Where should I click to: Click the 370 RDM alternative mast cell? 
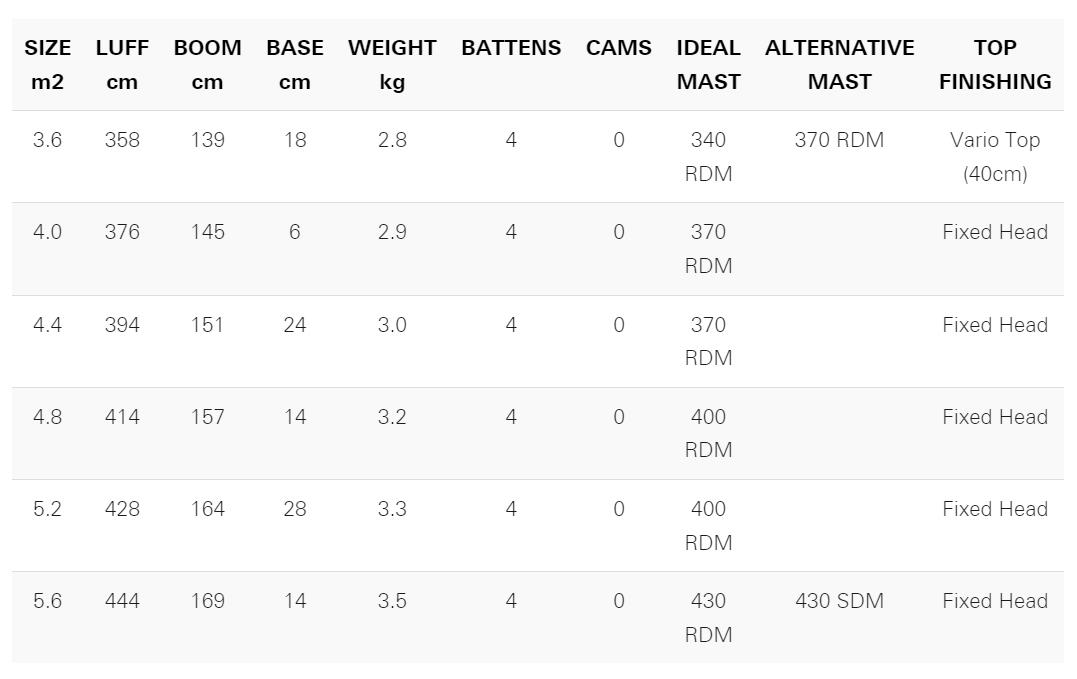[839, 140]
